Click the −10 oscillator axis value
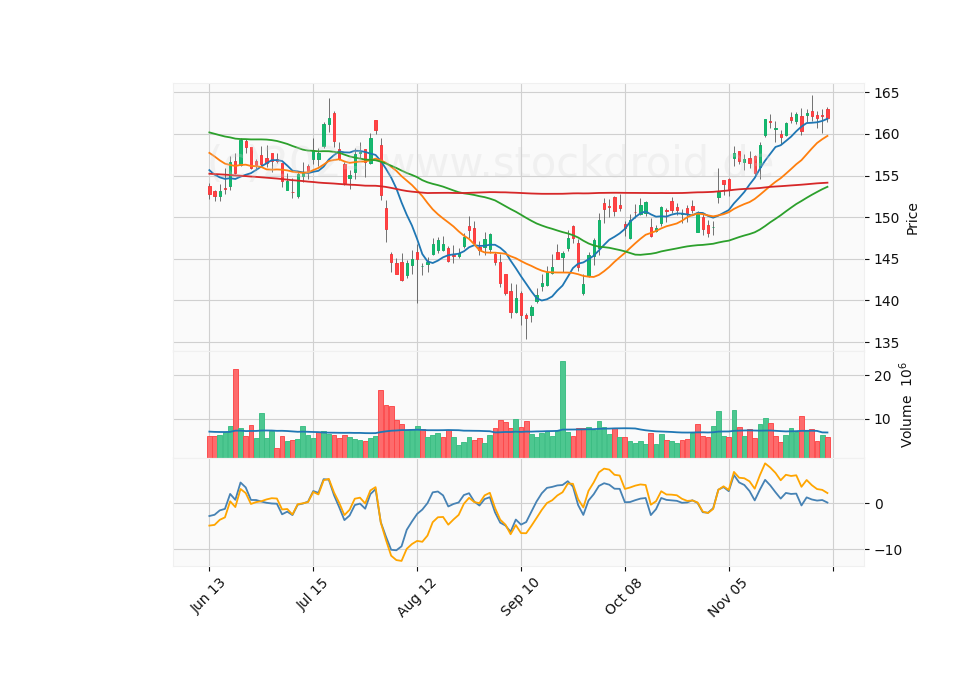This screenshot has height=690, width=960. tap(888, 550)
